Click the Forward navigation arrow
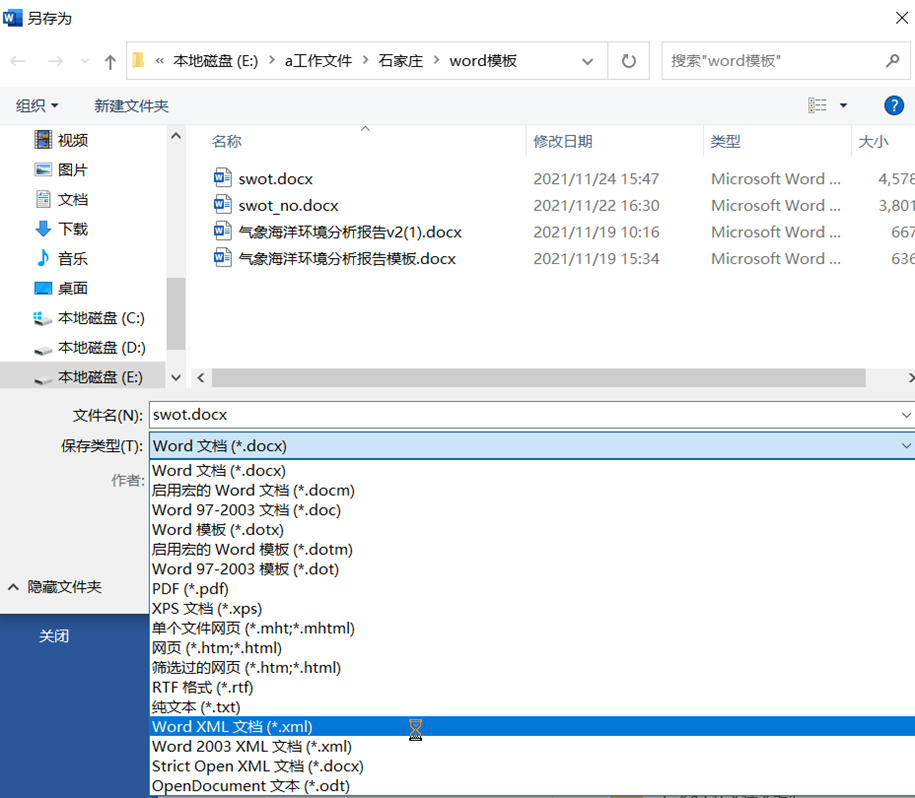The height and width of the screenshot is (798, 915). [x=55, y=61]
